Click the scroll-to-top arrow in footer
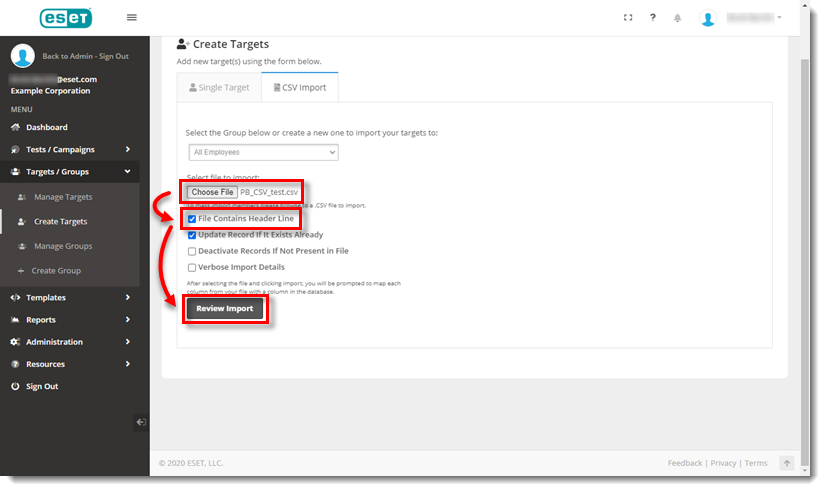825x491 pixels. pyautogui.click(x=787, y=463)
